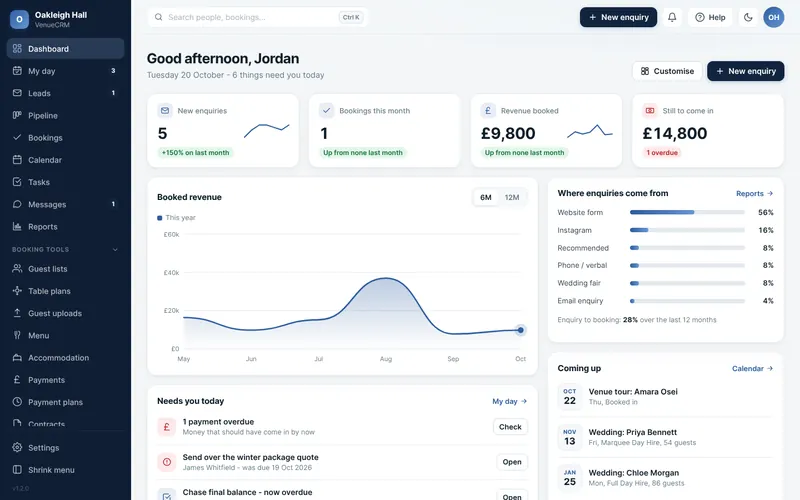This screenshot has height=500, width=800.
Task: Click the Phone / verbal source row
Action: click(665, 265)
